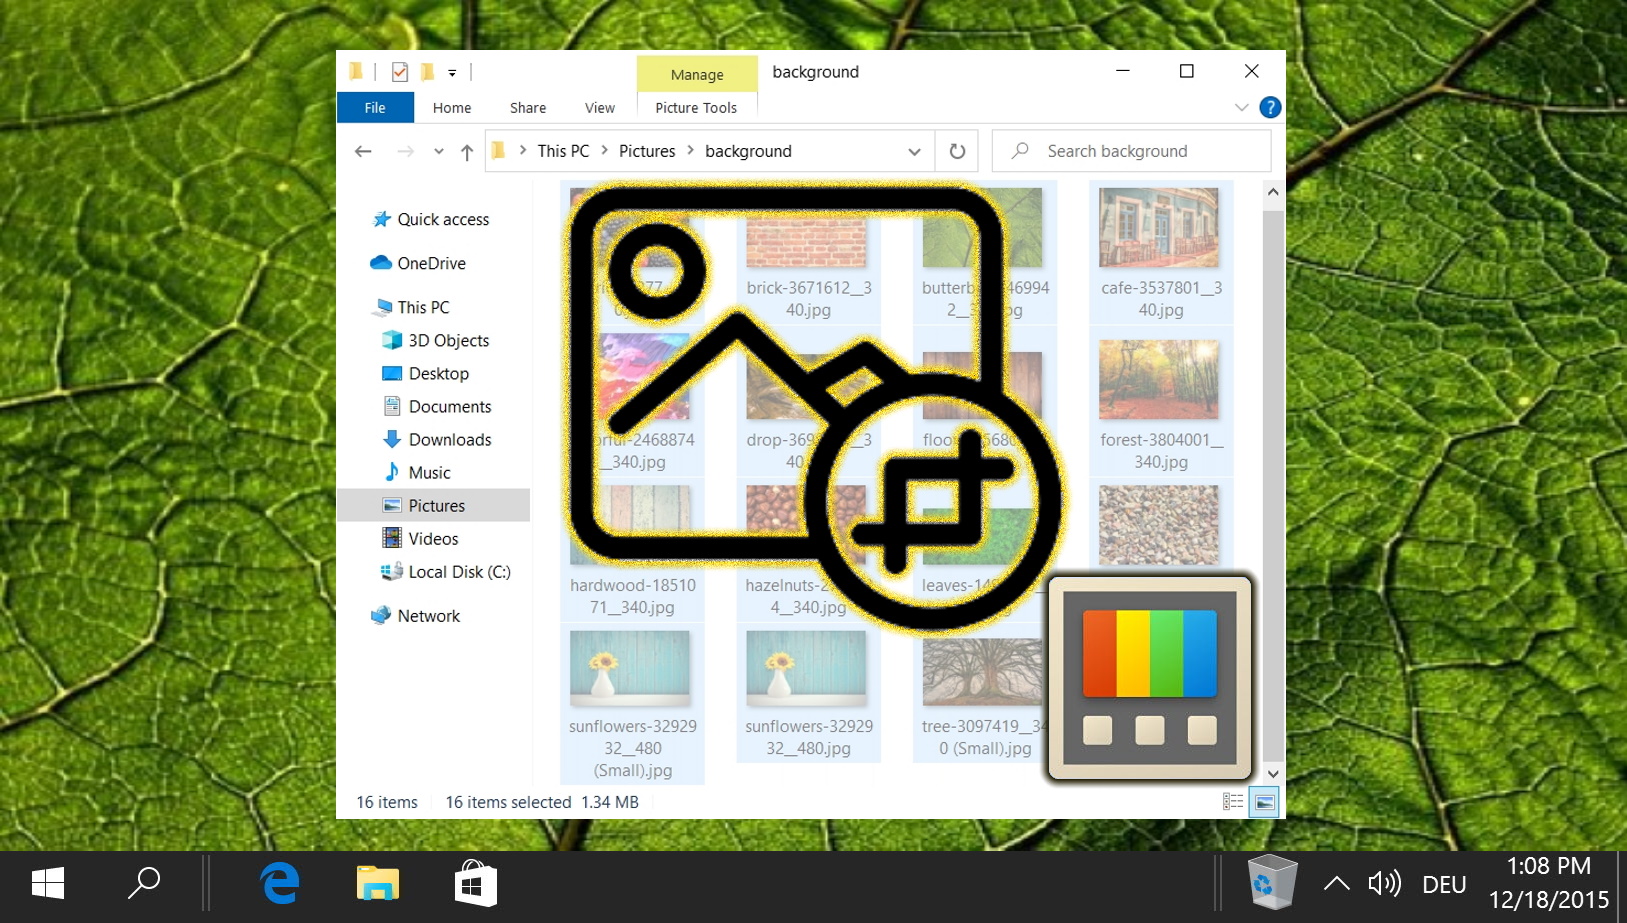Select sunflowers-3292932__480 (Small).jpg file
This screenshot has height=923, width=1627.
coord(632,703)
